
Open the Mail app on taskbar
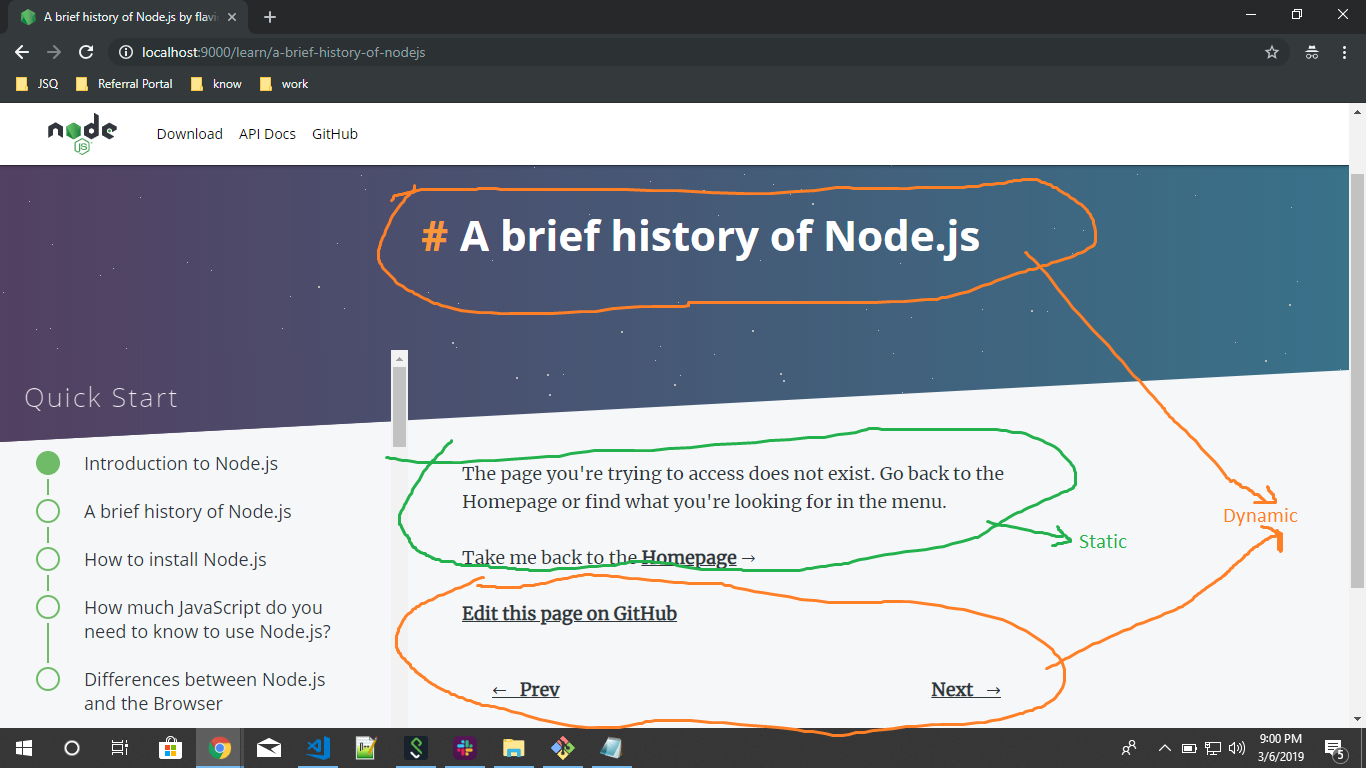point(269,748)
